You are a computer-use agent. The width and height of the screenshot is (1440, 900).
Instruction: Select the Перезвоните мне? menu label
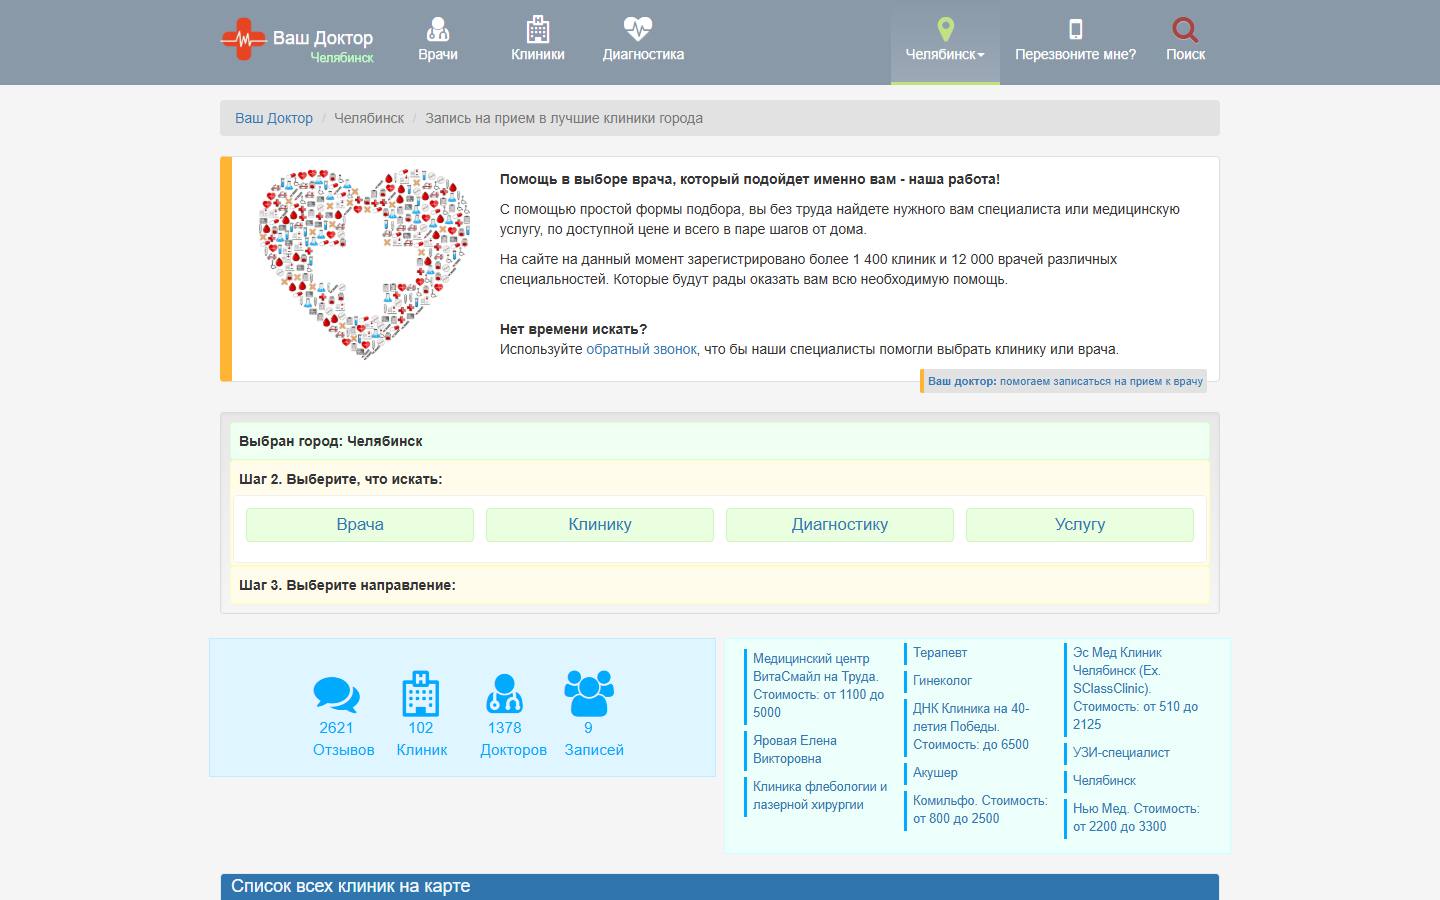[x=1075, y=54]
